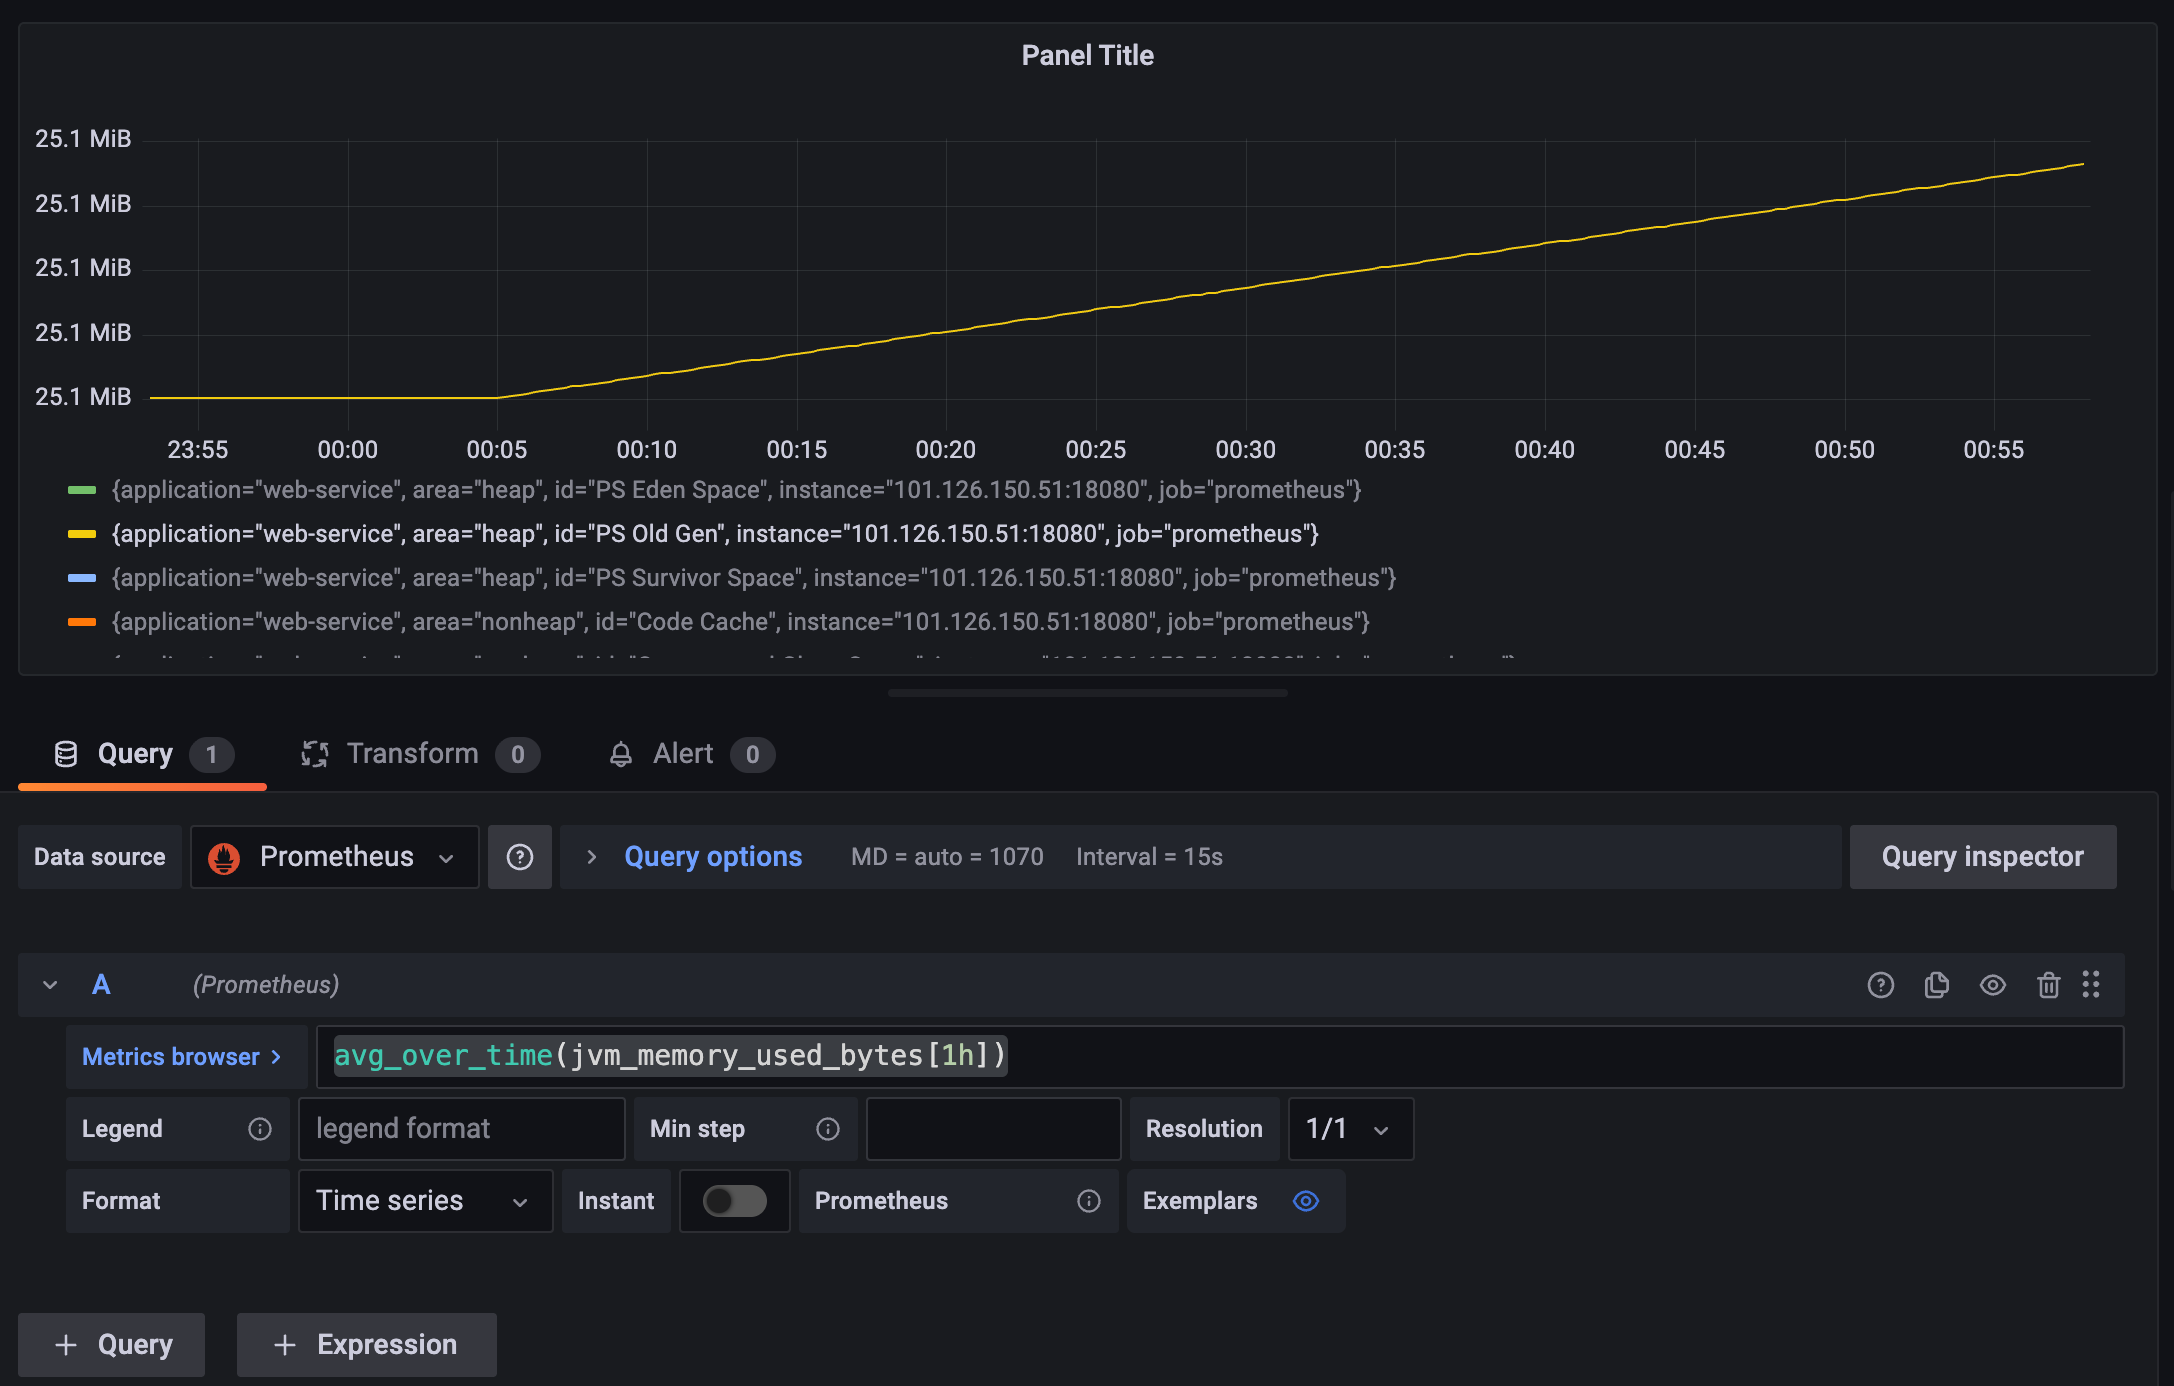Open query A help icon

[1880, 985]
